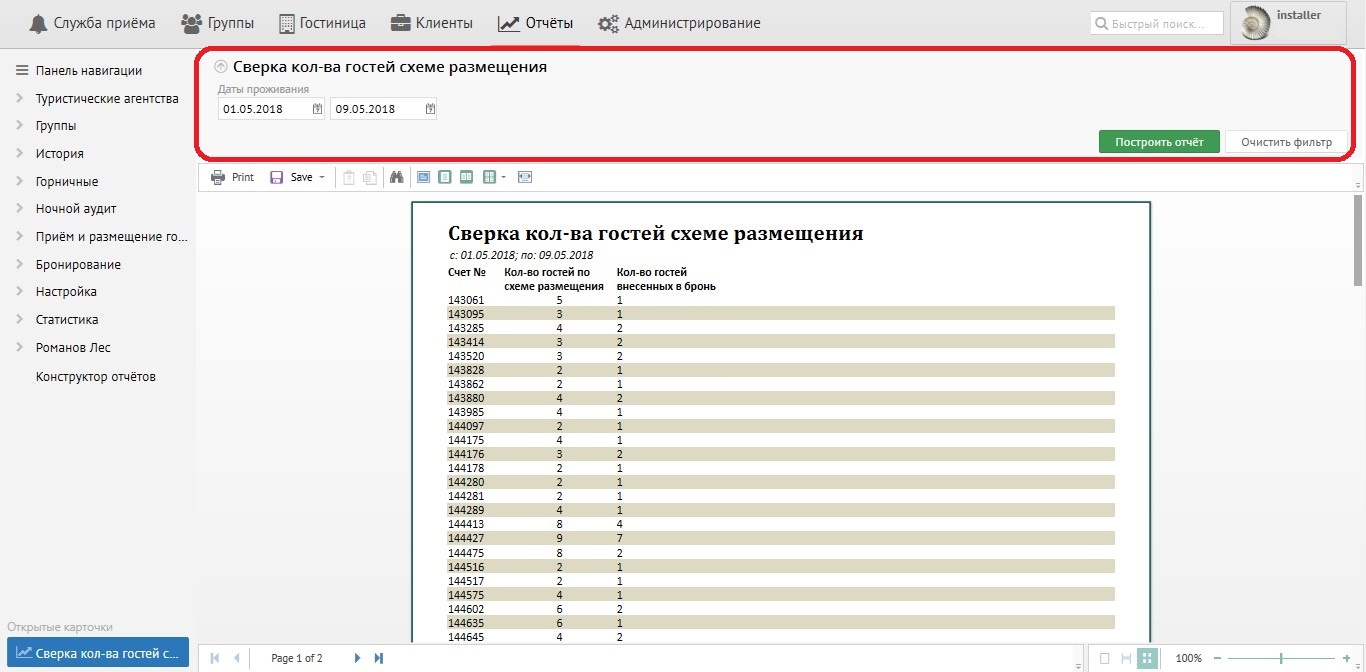This screenshot has width=1366, height=672.
Task: Open the Гостиница top menu
Action: [322, 23]
